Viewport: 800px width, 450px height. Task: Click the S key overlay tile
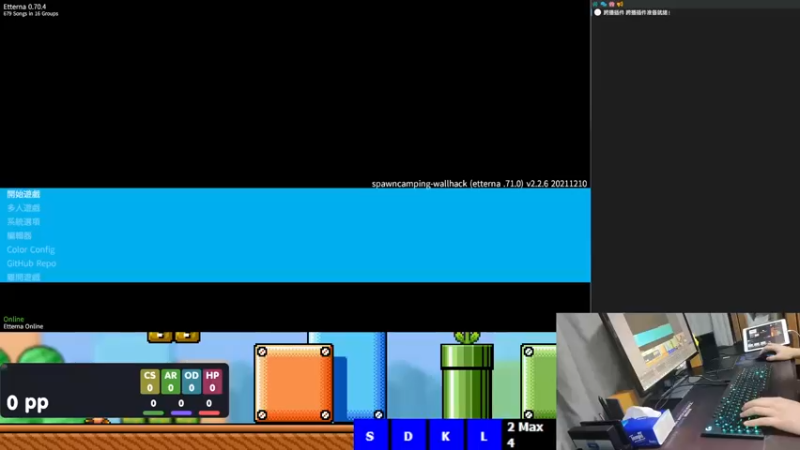[370, 435]
